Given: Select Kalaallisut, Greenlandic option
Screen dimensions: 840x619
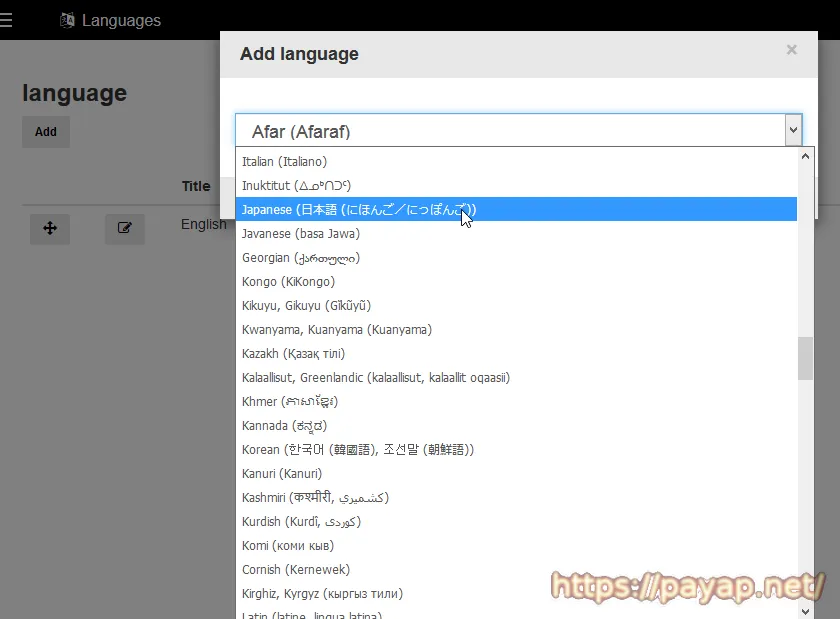Looking at the screenshot, I should click(375, 378).
